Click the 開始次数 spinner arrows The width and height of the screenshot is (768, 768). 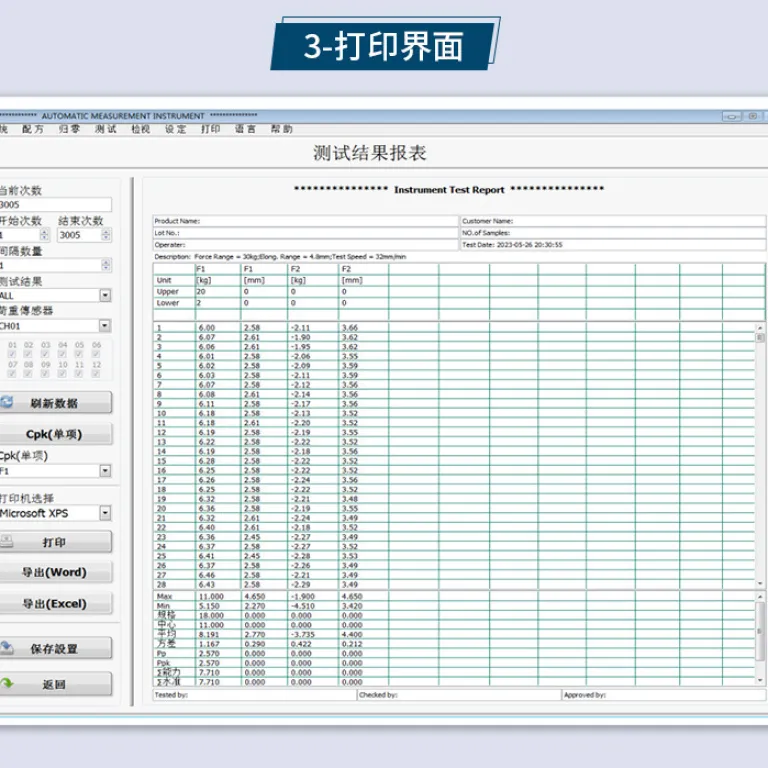coord(45,235)
